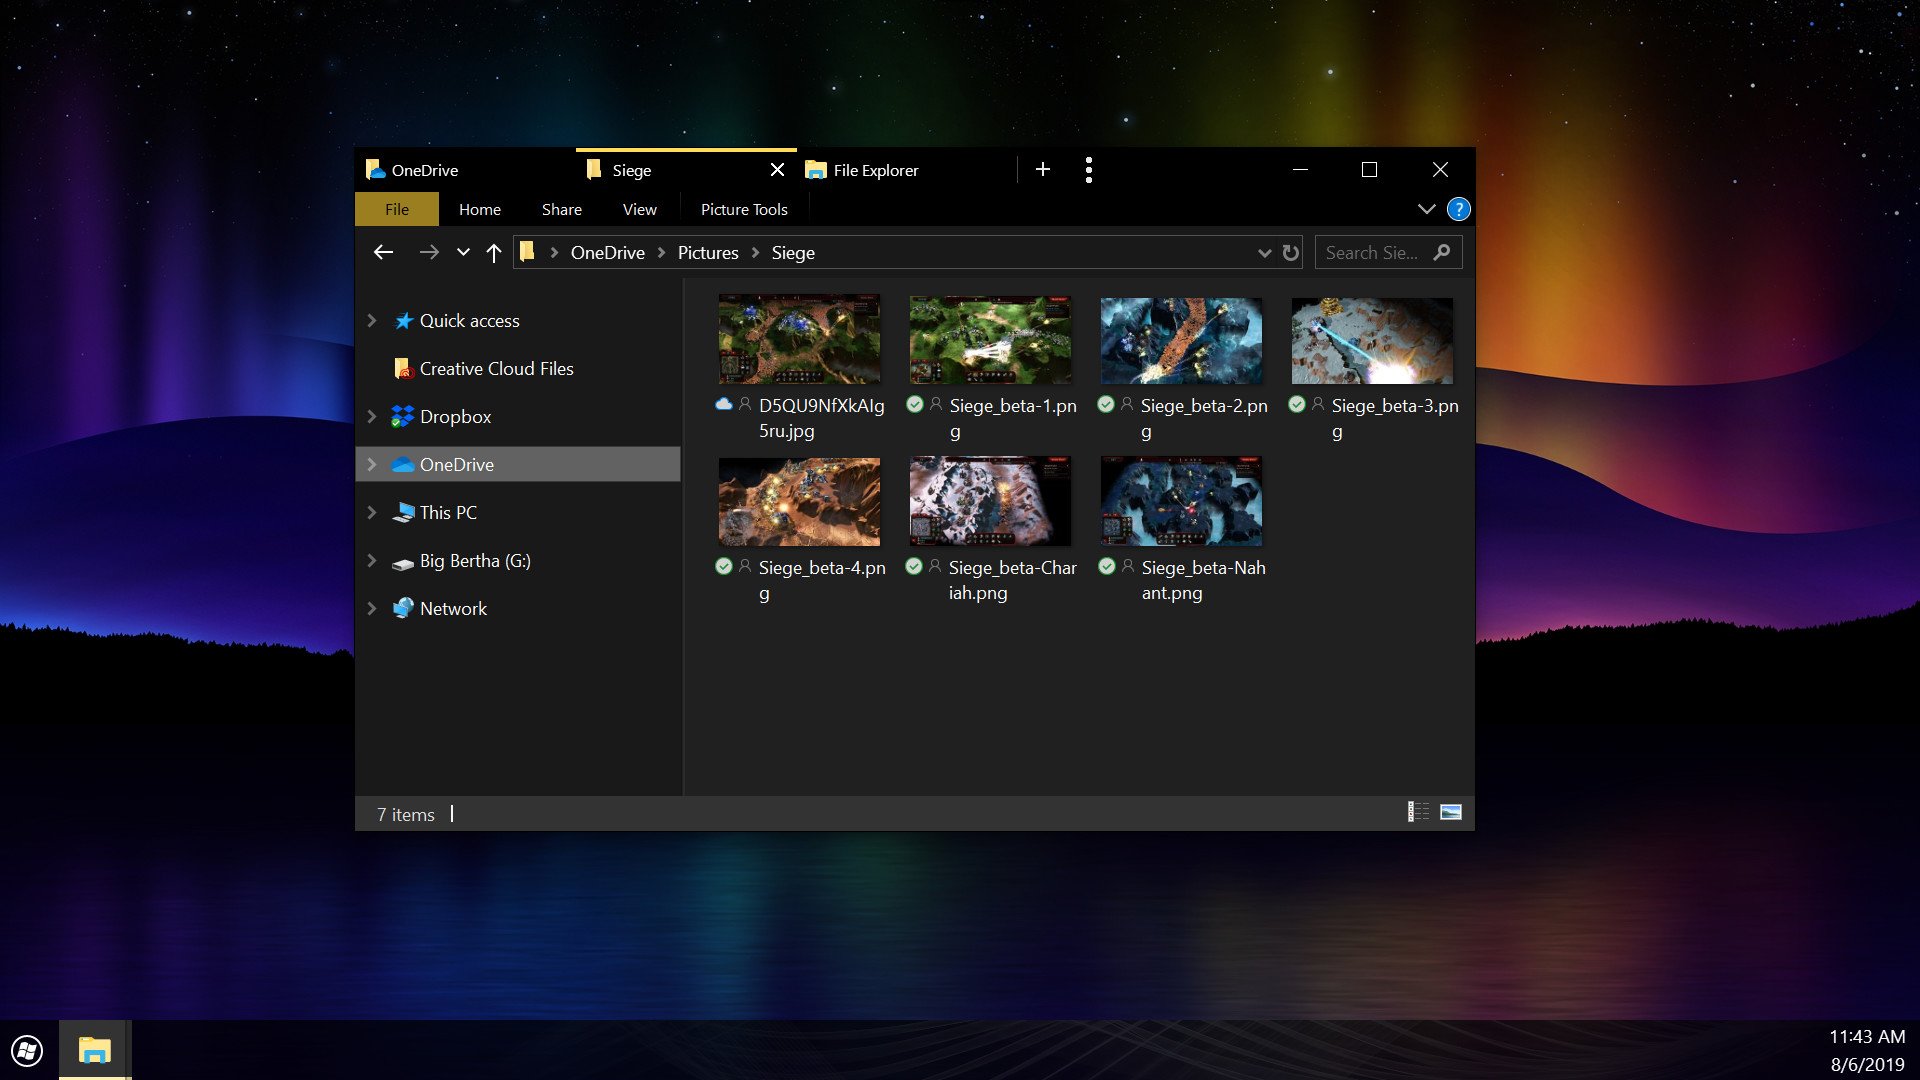Expand the ribbon with chevron
This screenshot has width=1920, height=1080.
(1427, 209)
